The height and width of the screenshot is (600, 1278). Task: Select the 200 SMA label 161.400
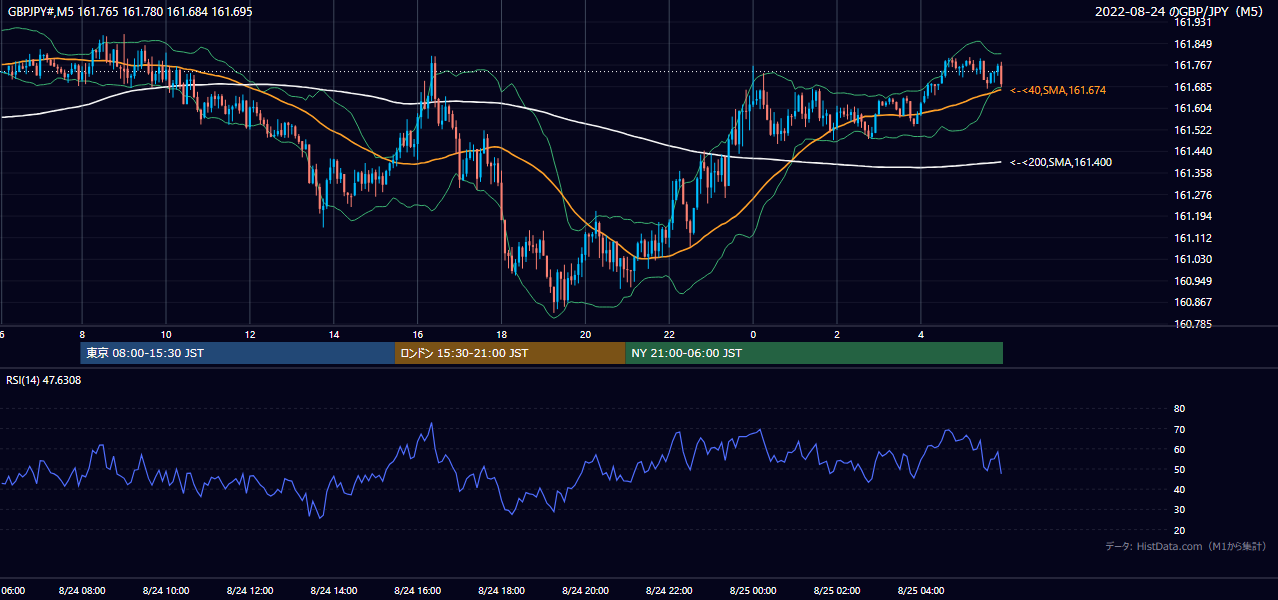click(x=1061, y=162)
